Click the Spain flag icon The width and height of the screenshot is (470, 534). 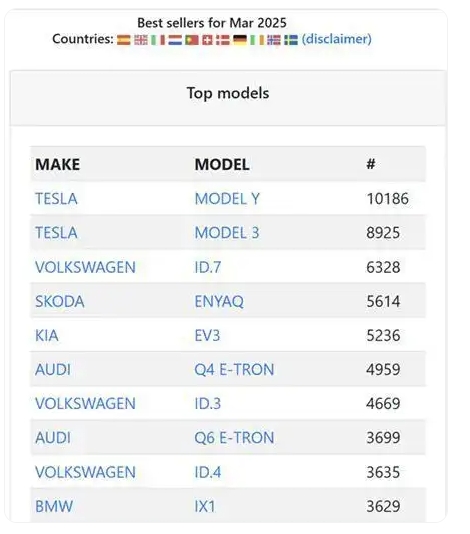[124, 40]
